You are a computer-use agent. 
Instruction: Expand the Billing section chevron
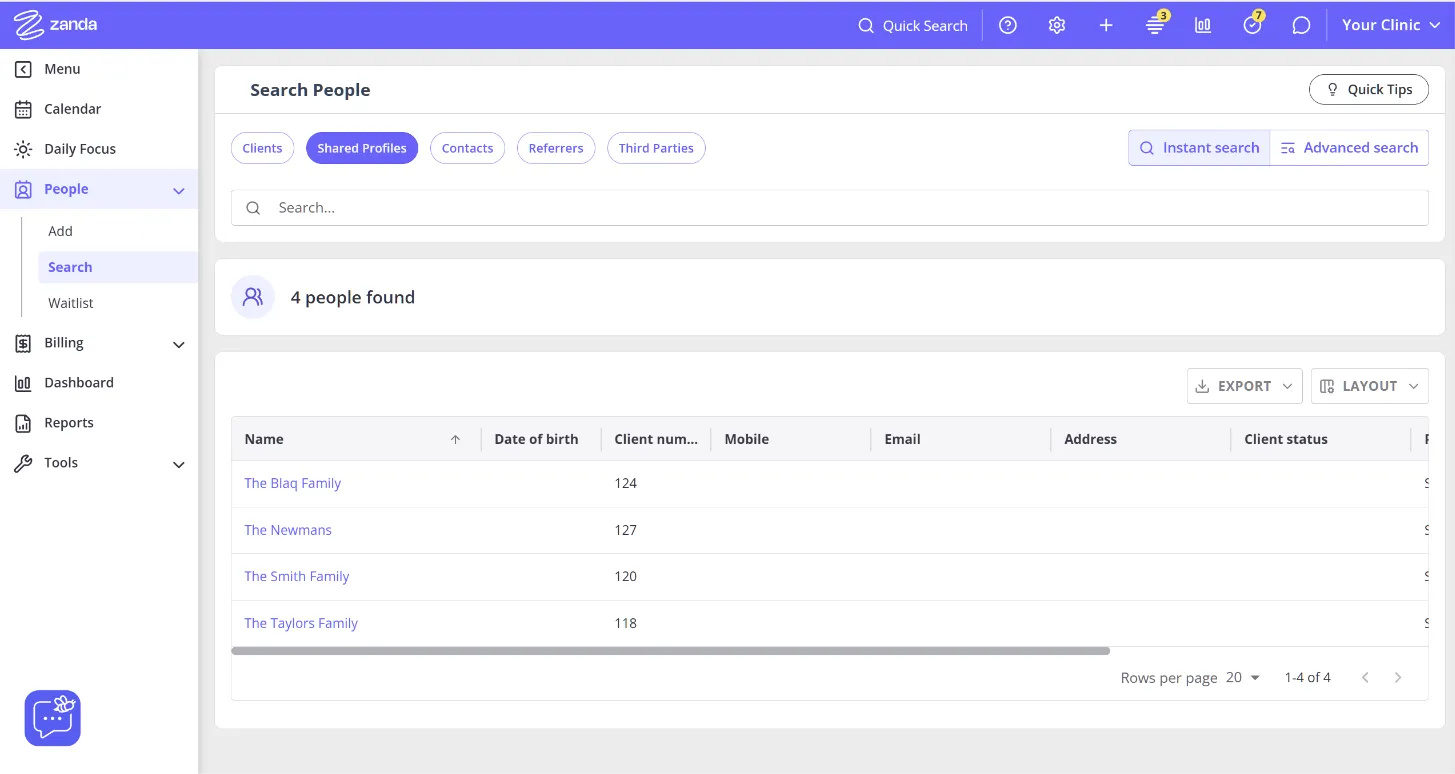click(179, 344)
